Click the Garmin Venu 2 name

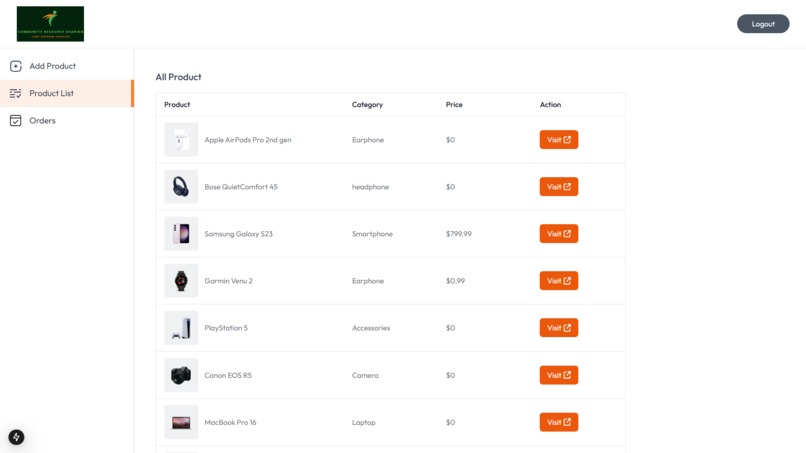[229, 281]
